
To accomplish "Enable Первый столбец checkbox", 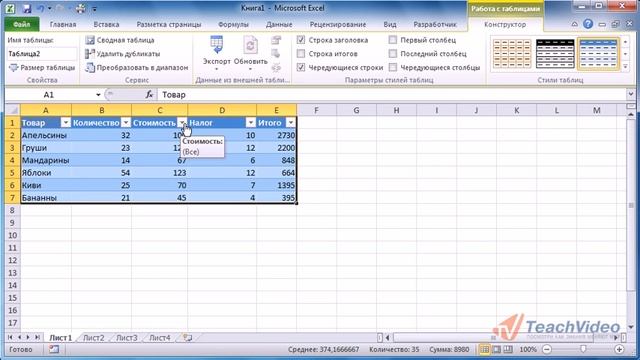I will [x=393, y=40].
